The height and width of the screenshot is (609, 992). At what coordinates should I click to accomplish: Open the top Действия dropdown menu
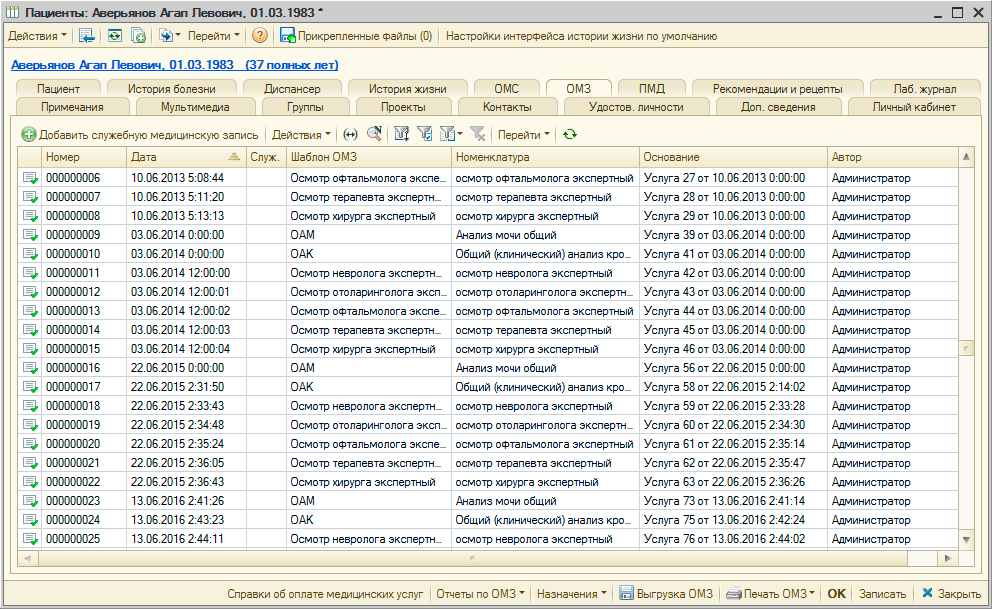click(38, 36)
